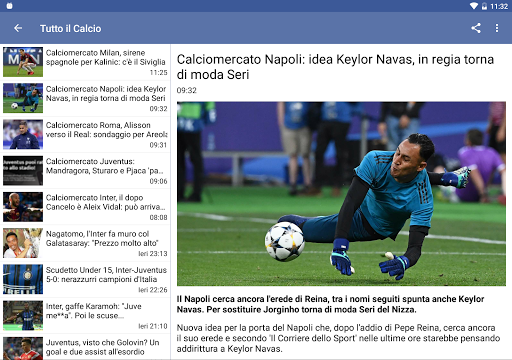Image resolution: width=512 pixels, height=360 pixels.
Task: Tap the notification icon in status bar
Action: [x=9, y=6]
